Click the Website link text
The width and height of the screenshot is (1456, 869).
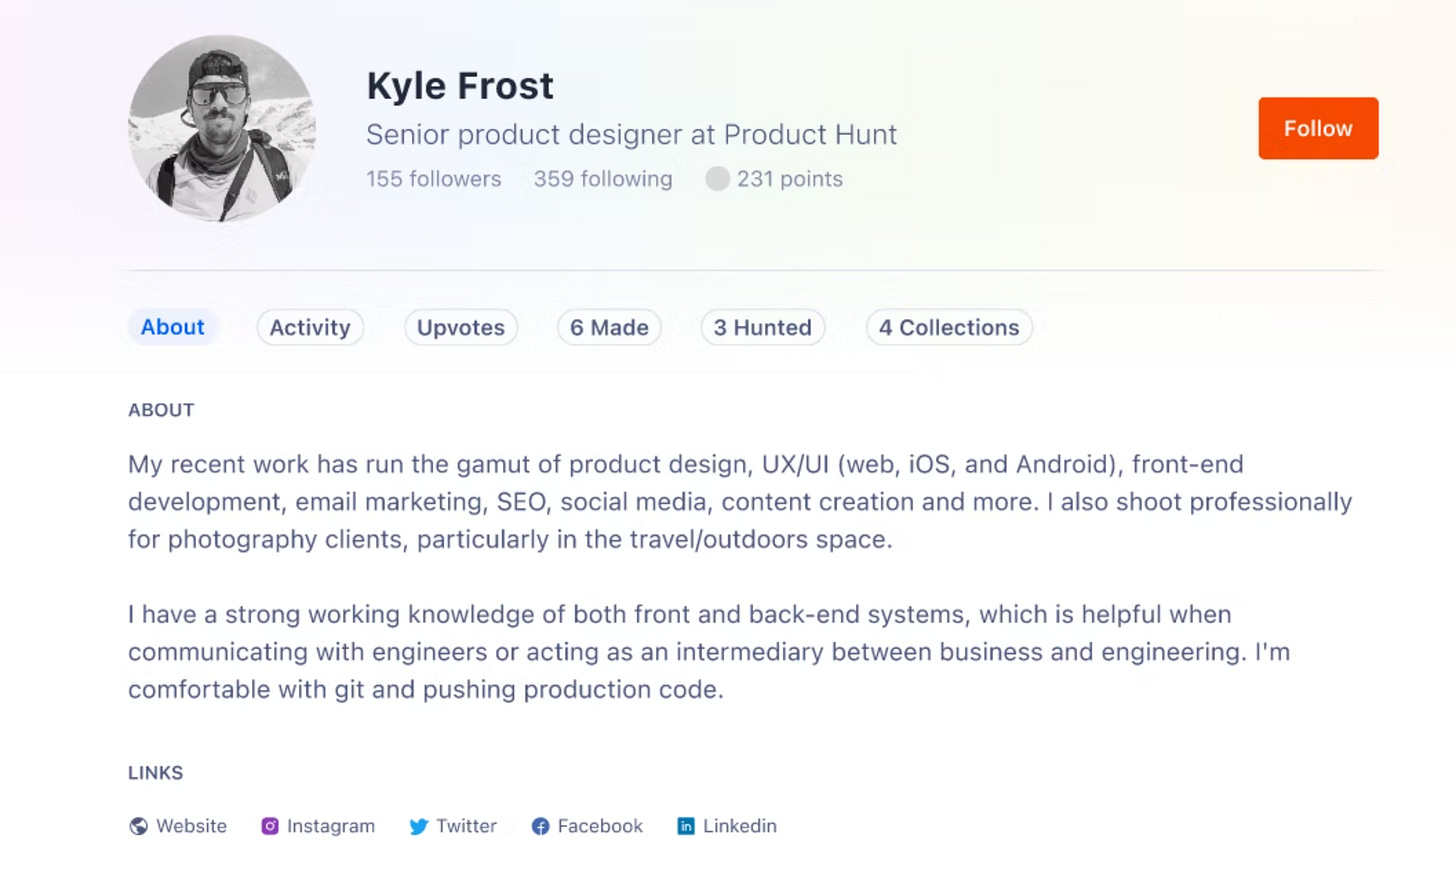pos(190,826)
